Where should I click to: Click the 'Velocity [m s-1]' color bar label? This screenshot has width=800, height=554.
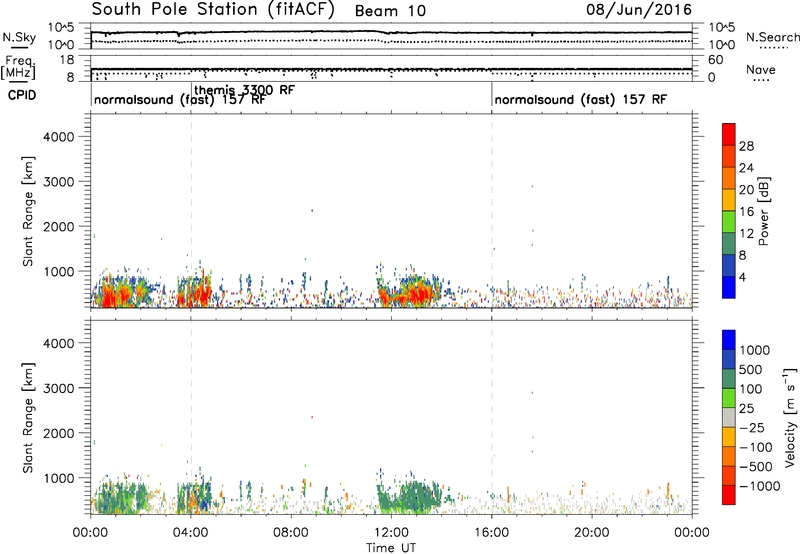[x=790, y=417]
